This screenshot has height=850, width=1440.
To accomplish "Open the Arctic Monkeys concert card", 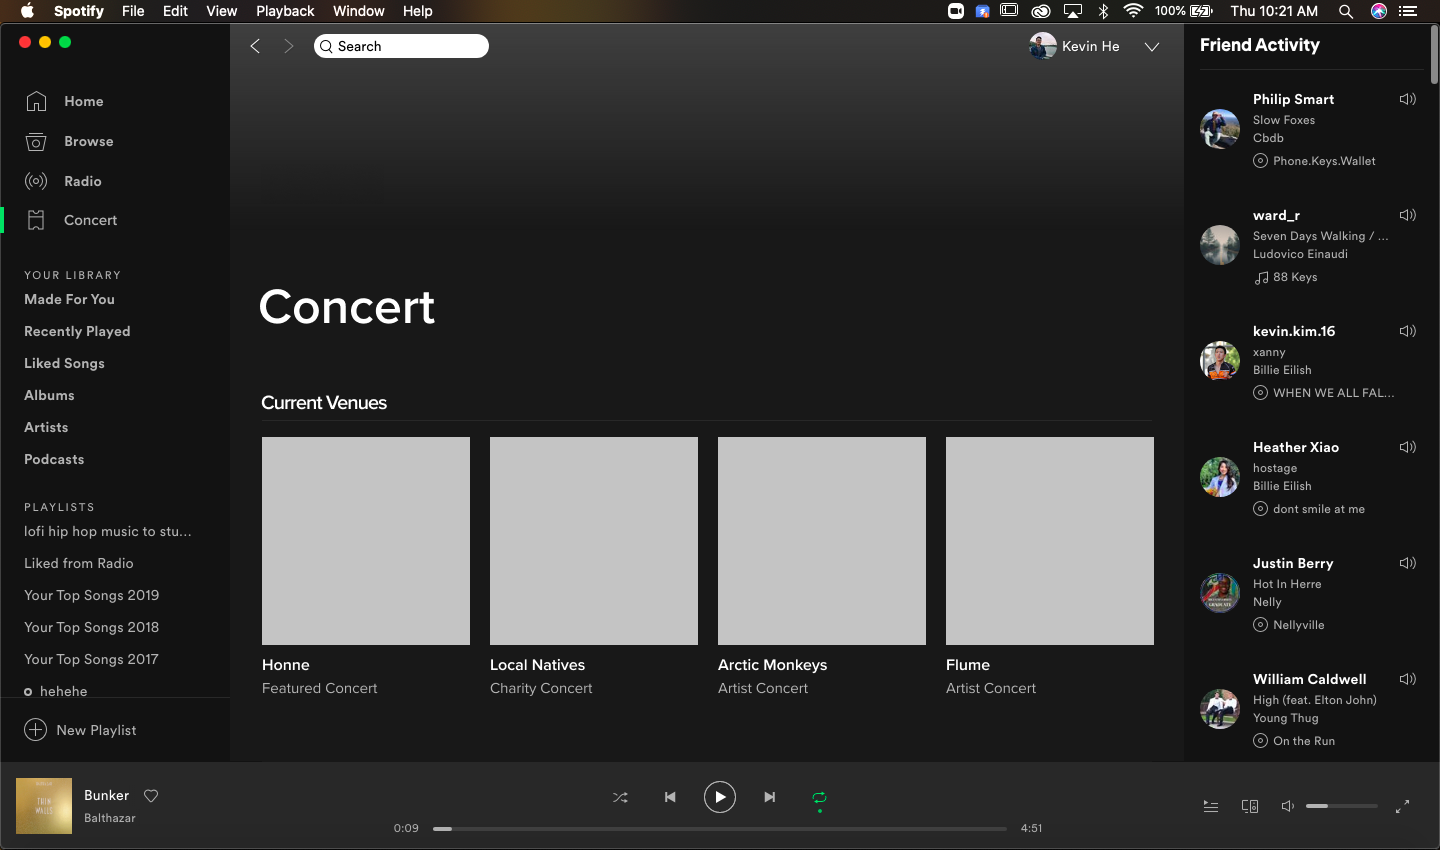I will pyautogui.click(x=822, y=567).
